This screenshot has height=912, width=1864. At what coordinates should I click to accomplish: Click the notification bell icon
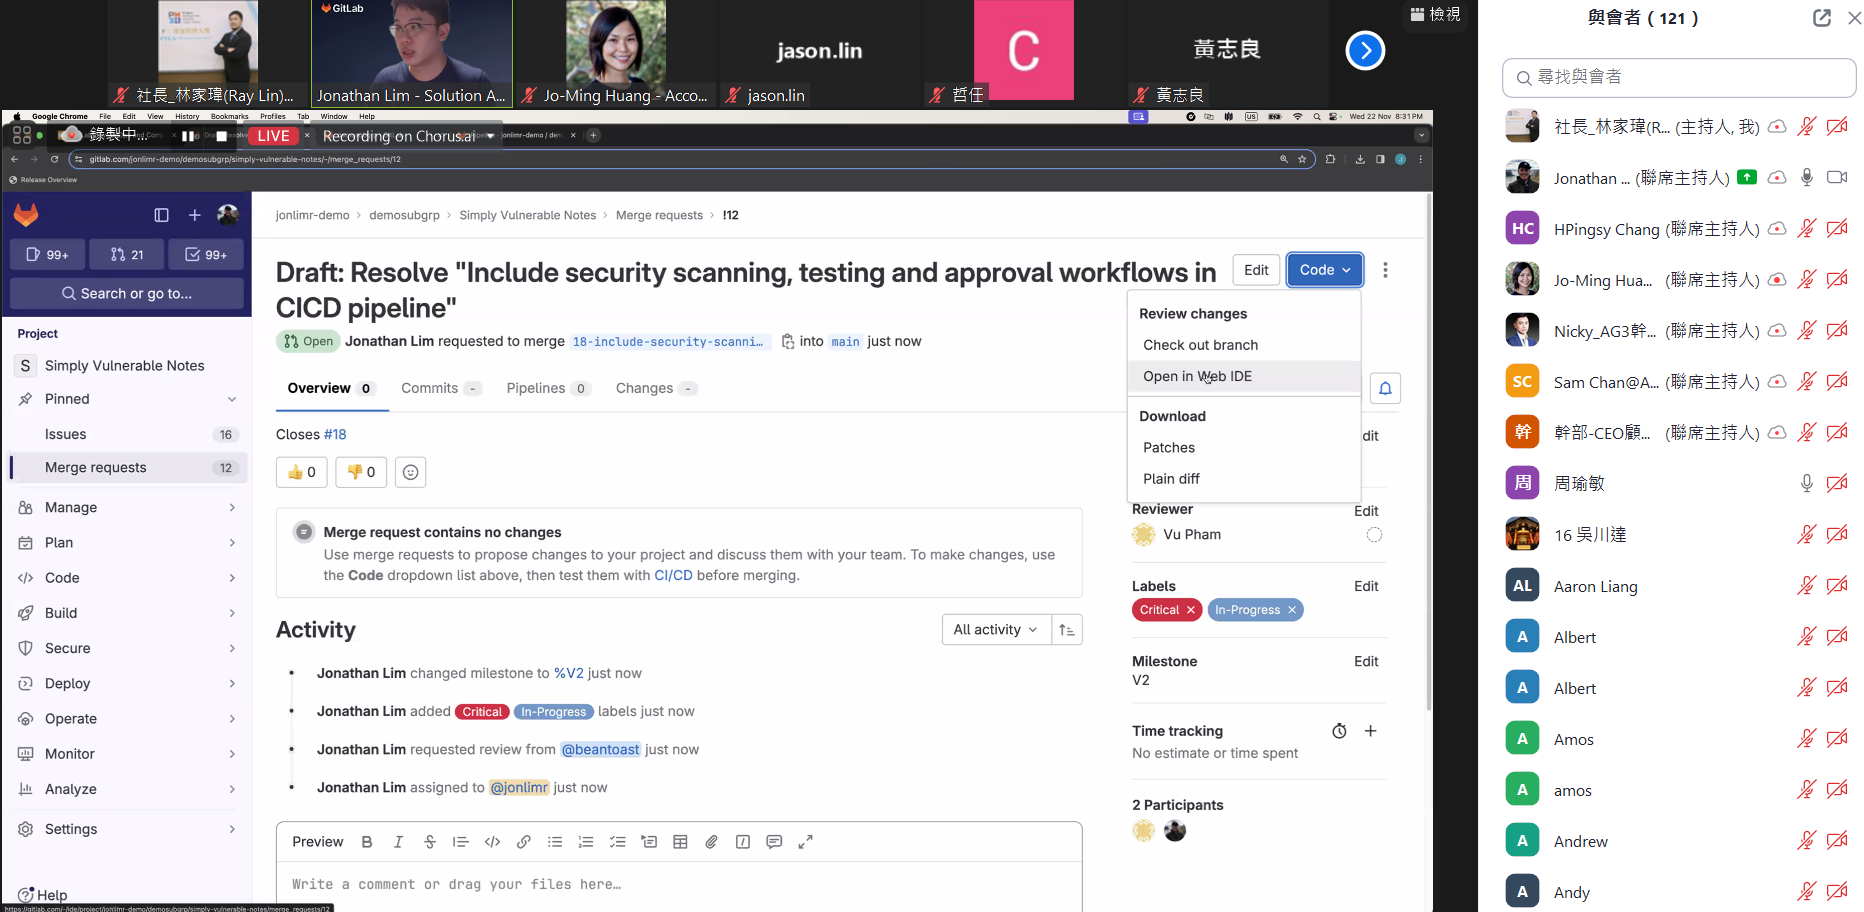pos(1385,388)
